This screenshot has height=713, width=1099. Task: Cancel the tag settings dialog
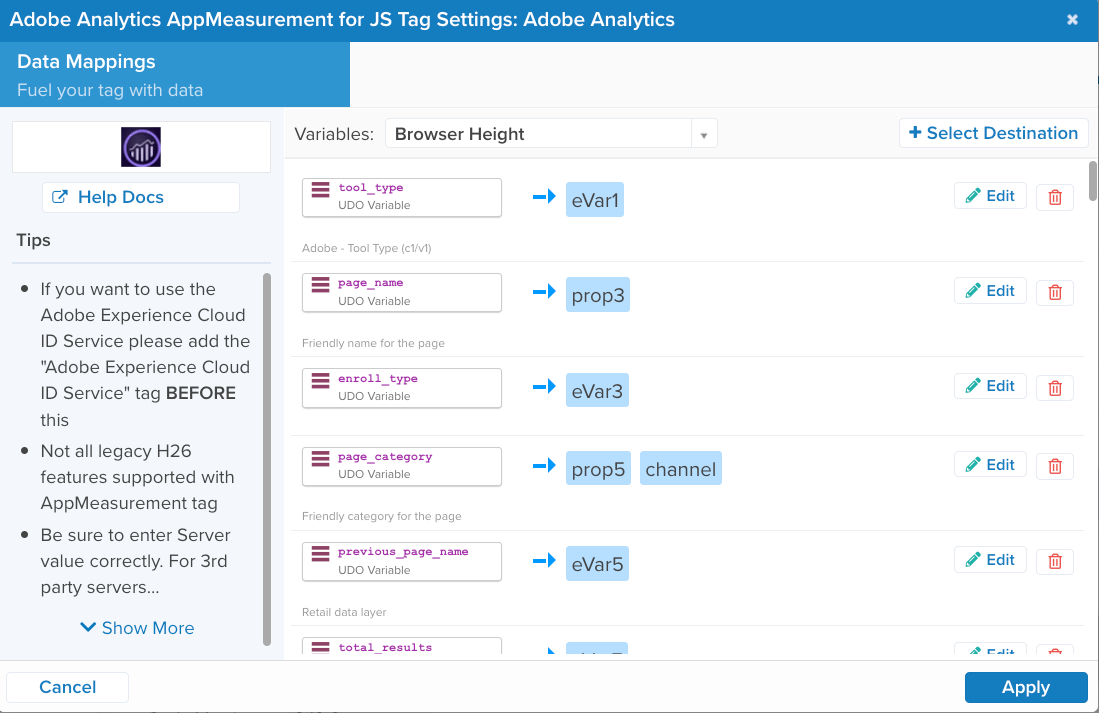67,687
